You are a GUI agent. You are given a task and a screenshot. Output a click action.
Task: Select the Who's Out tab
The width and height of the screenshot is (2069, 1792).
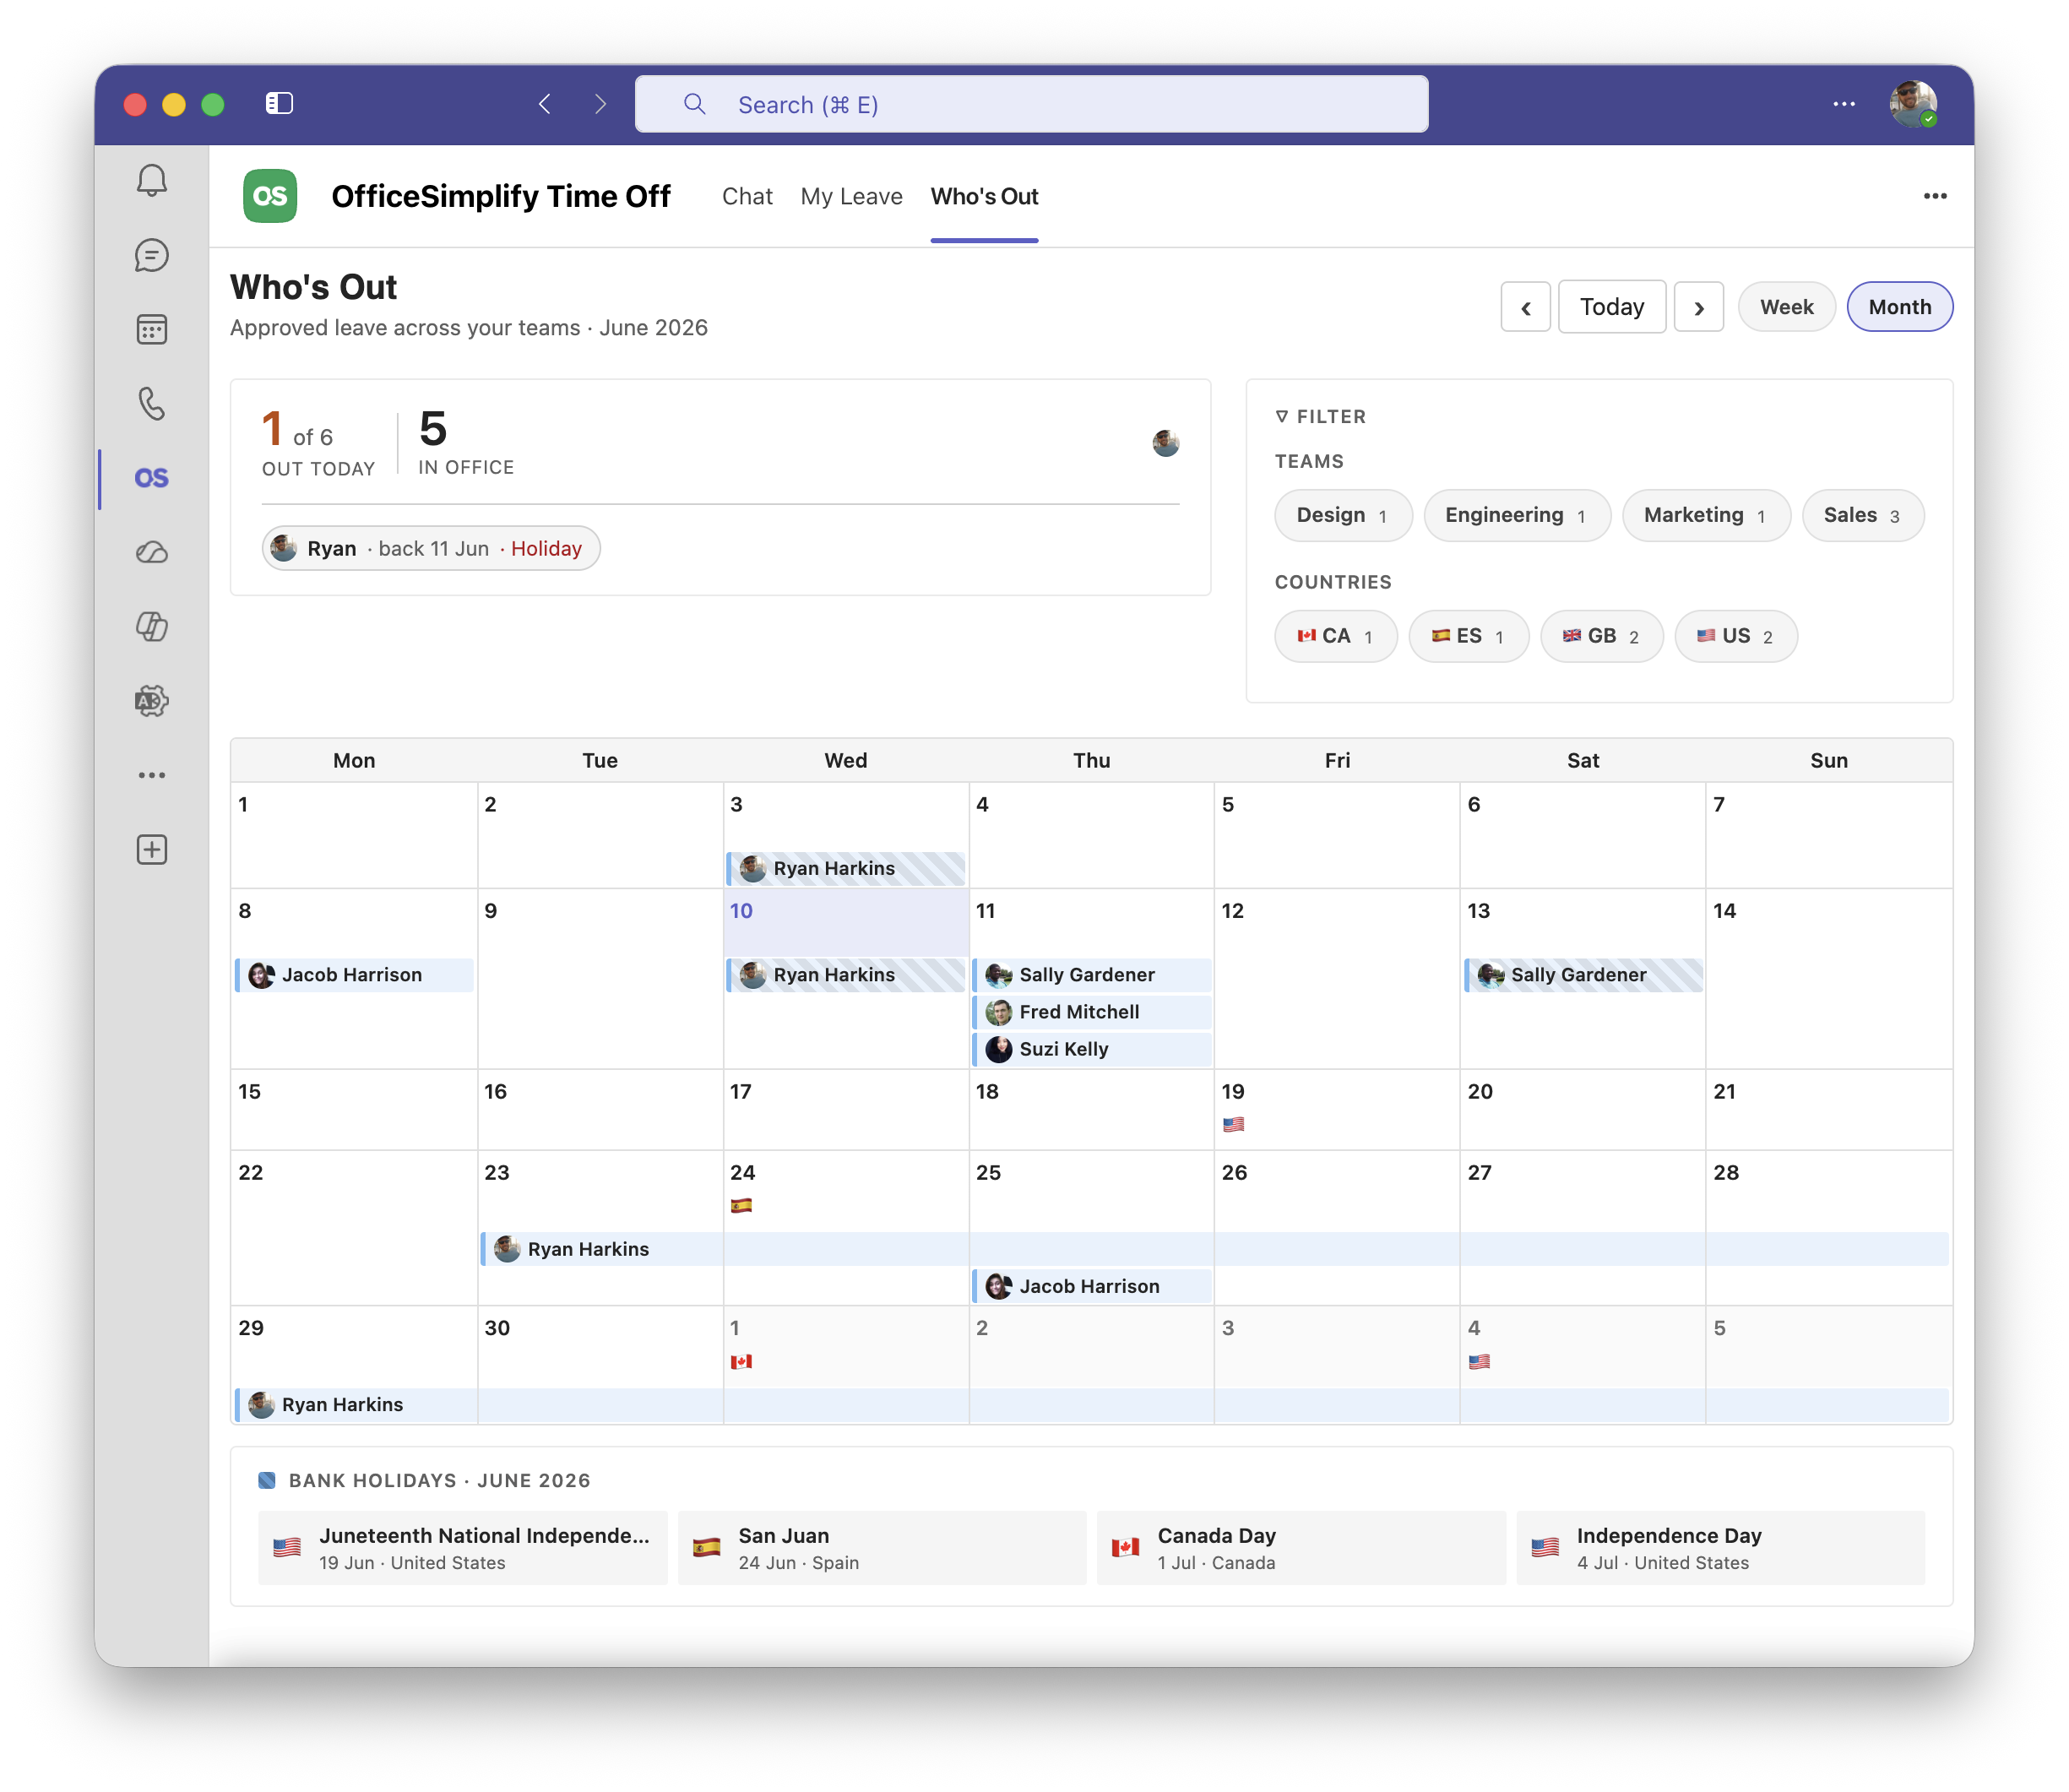point(984,196)
